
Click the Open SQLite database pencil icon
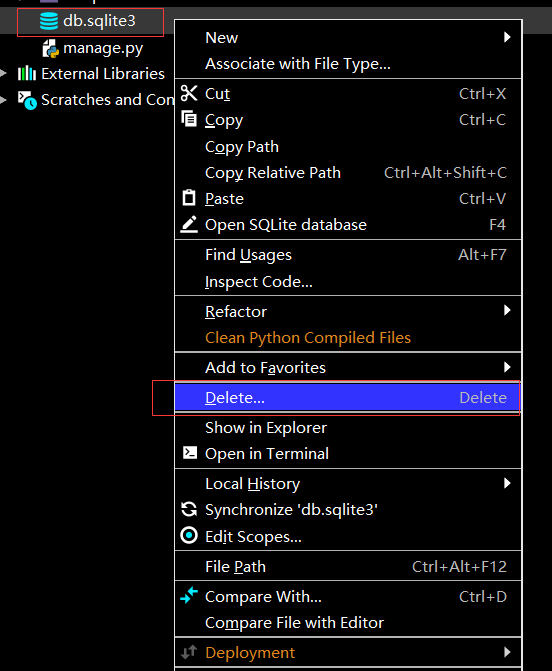tap(189, 224)
